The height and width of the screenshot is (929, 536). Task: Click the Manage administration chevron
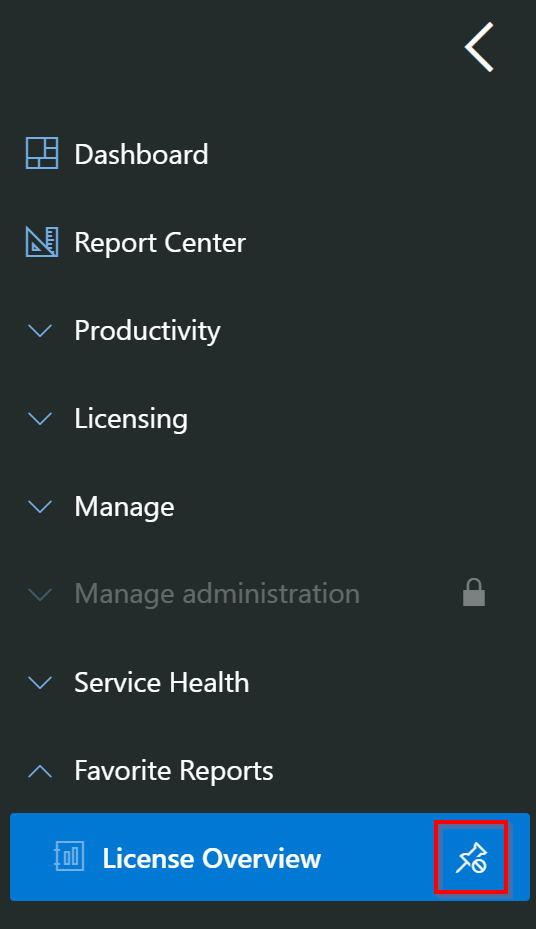click(x=40, y=594)
